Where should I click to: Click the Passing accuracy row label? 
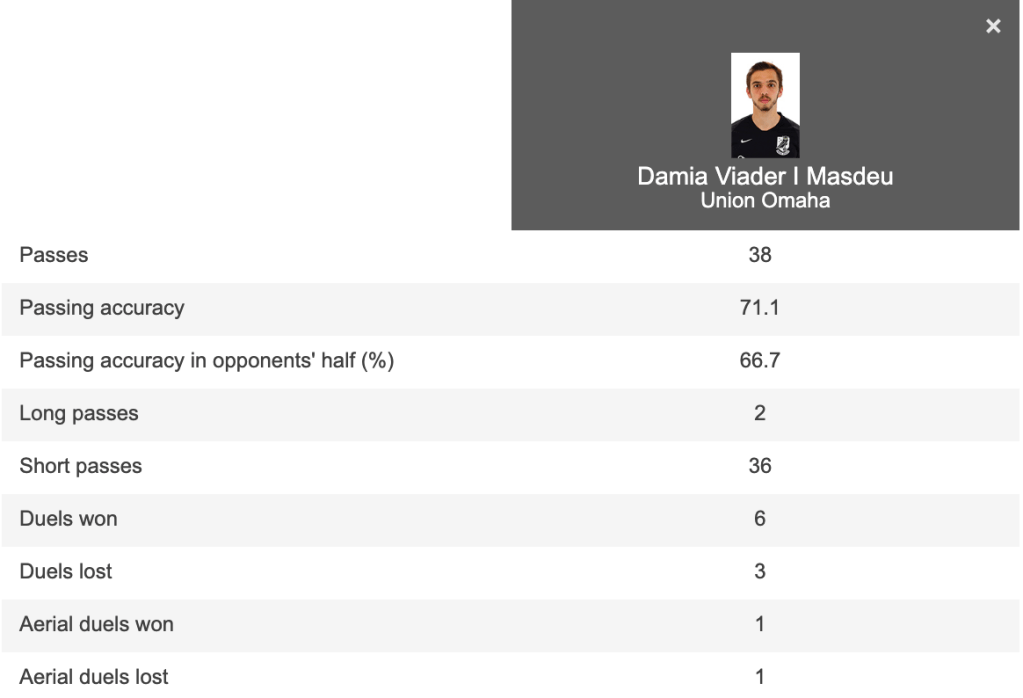pos(102,308)
